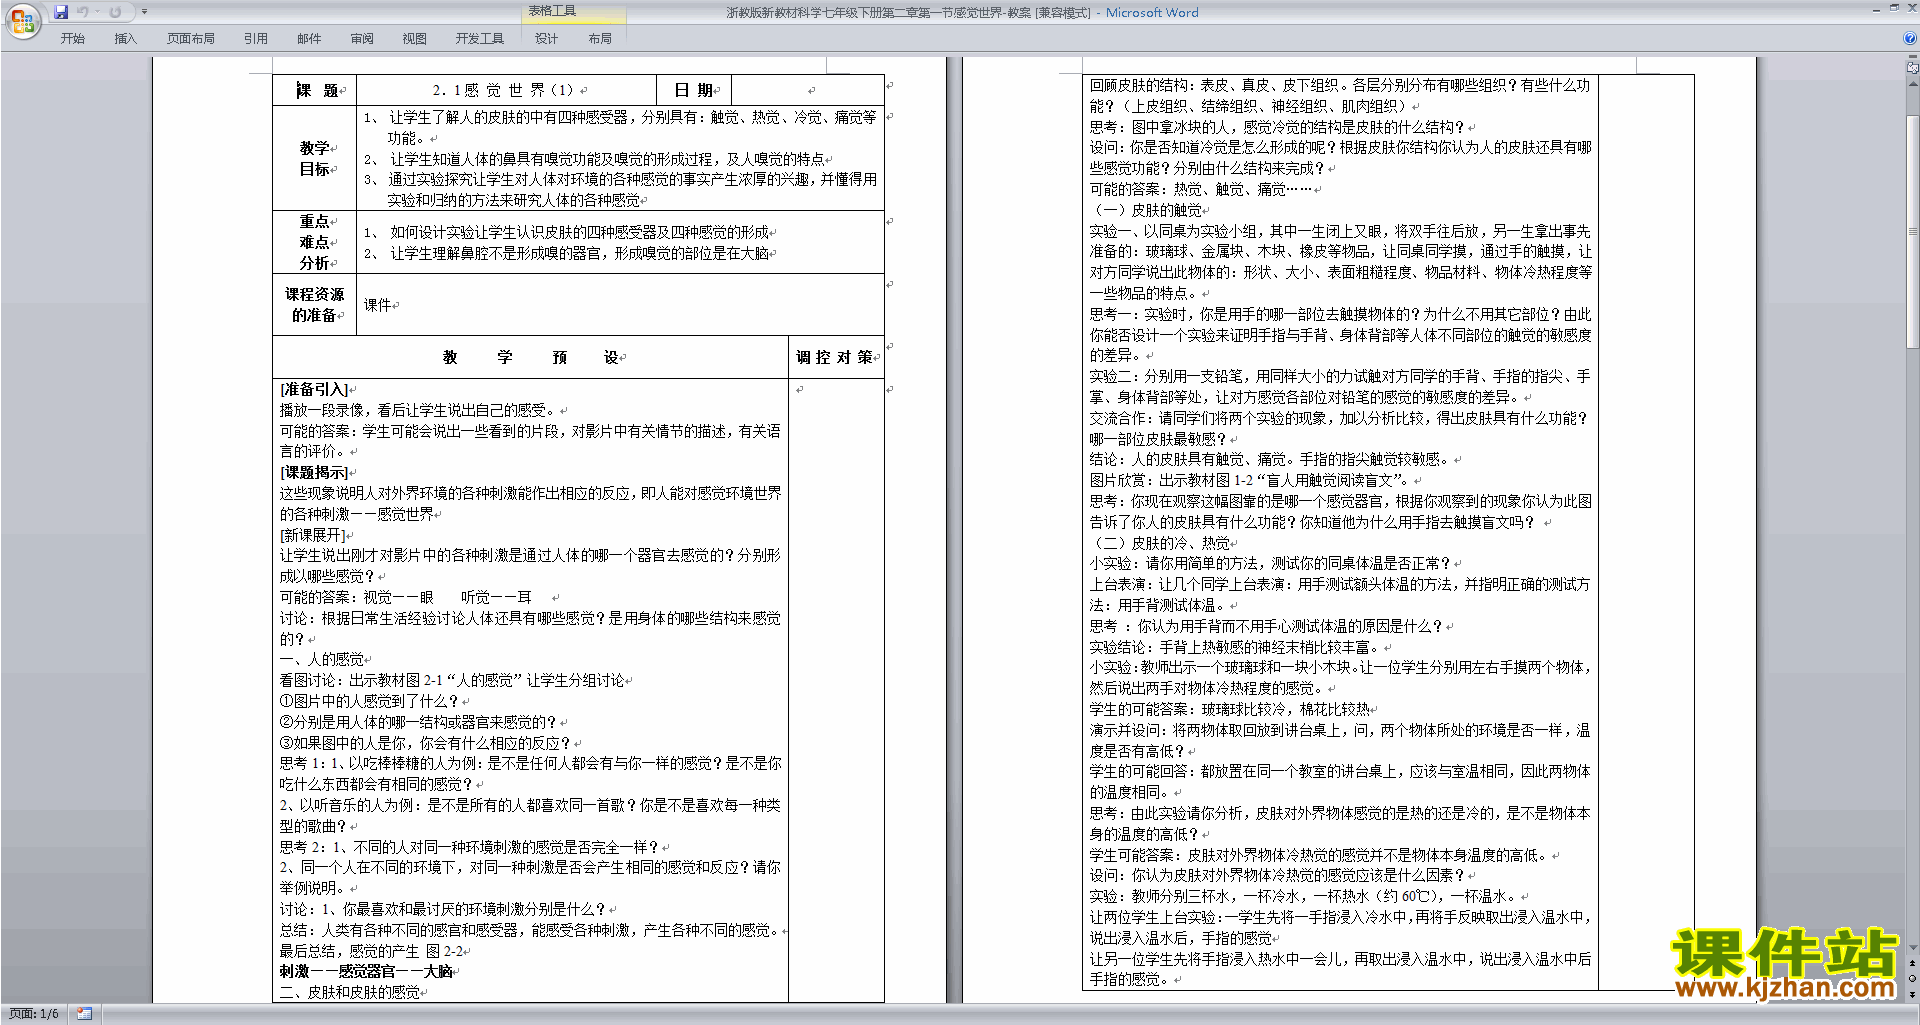Image resolution: width=1920 pixels, height=1025 pixels.
Task: Switch to 视图 ribbon tab
Action: 414,39
